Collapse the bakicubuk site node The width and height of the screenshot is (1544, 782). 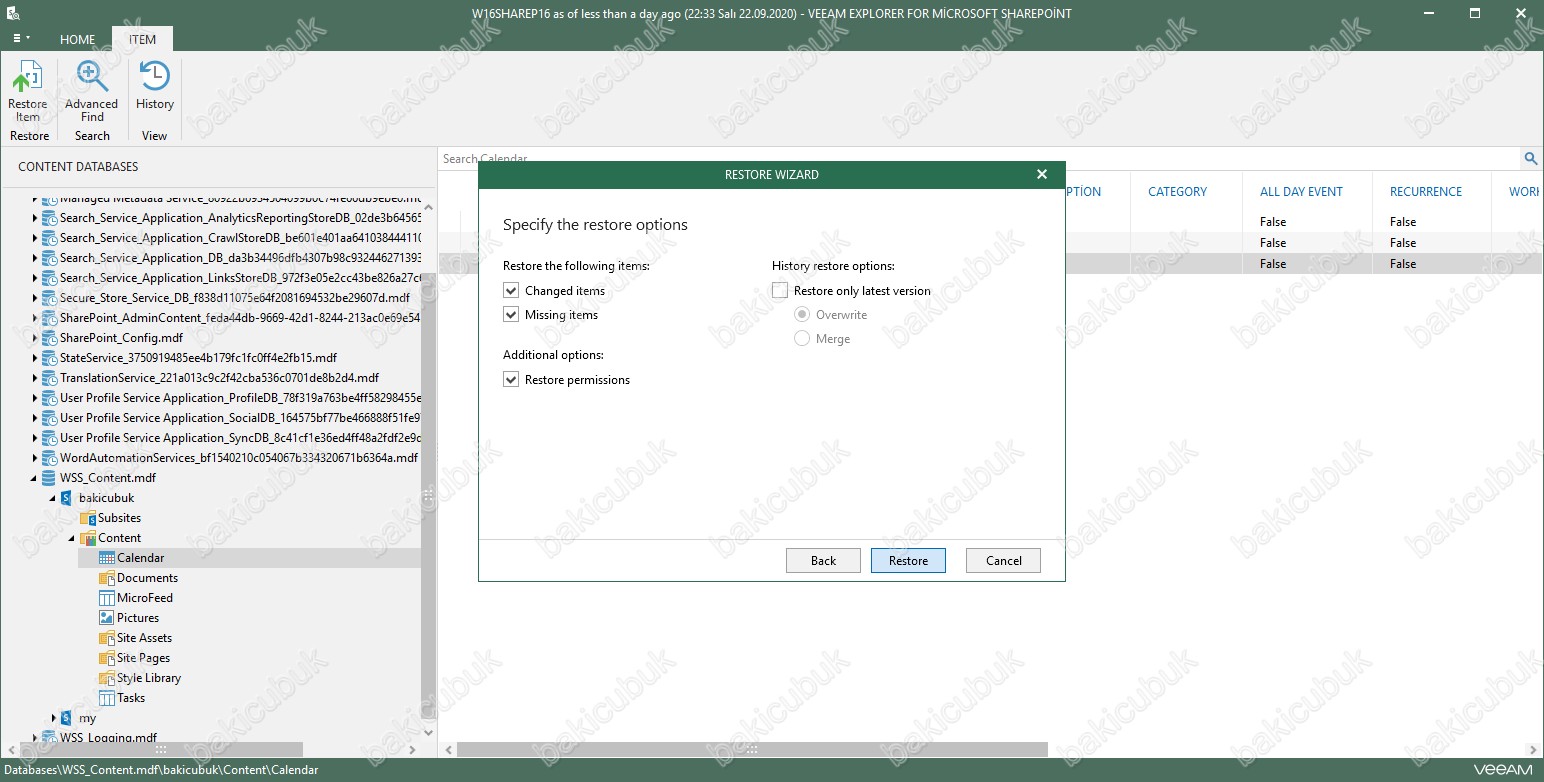tap(53, 498)
